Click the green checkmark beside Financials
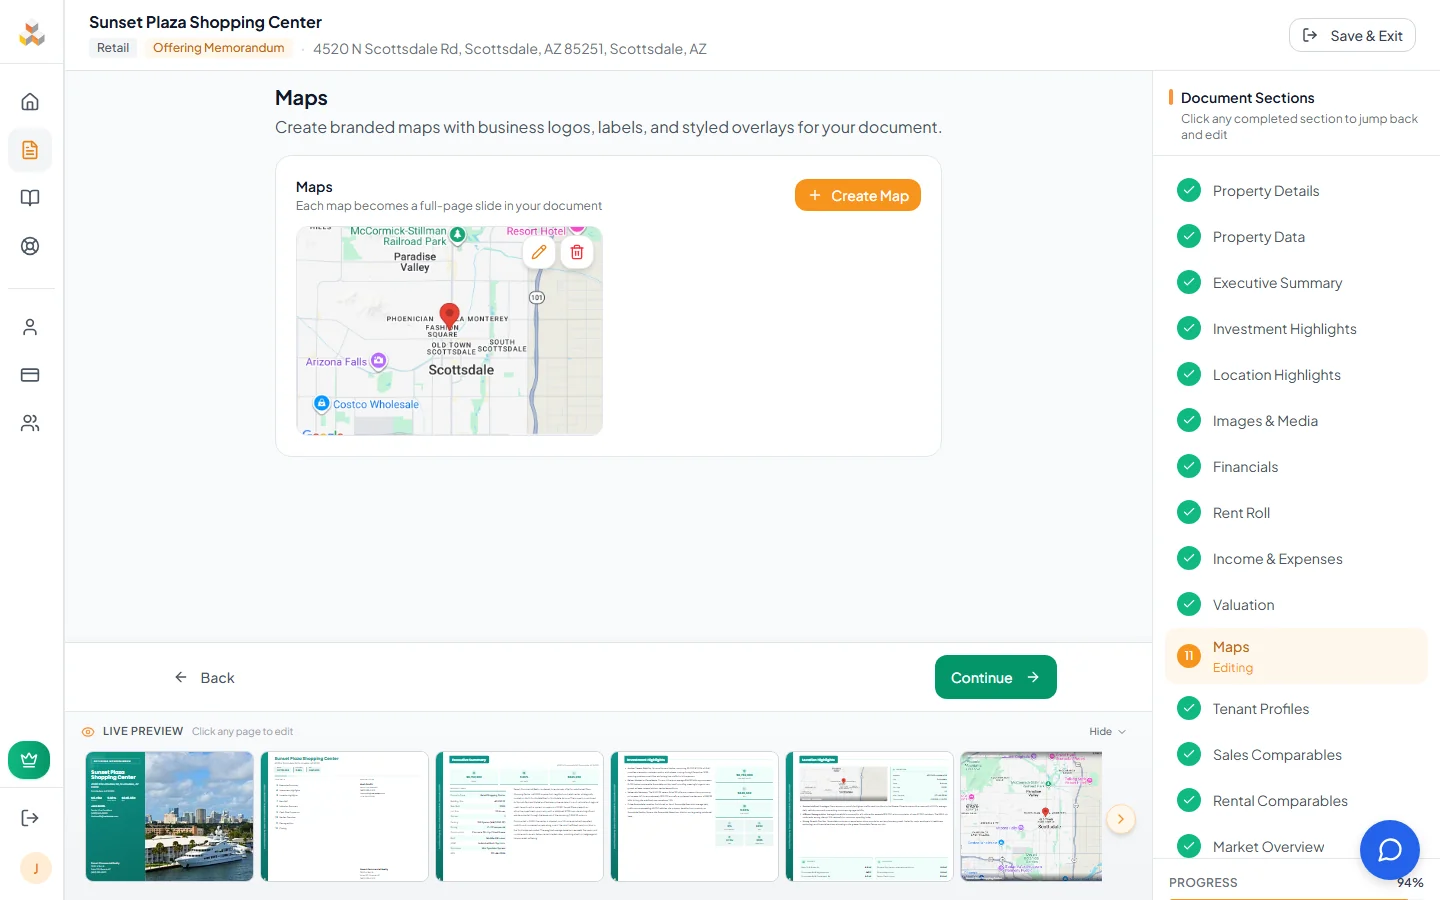Image resolution: width=1440 pixels, height=900 pixels. click(x=1189, y=466)
